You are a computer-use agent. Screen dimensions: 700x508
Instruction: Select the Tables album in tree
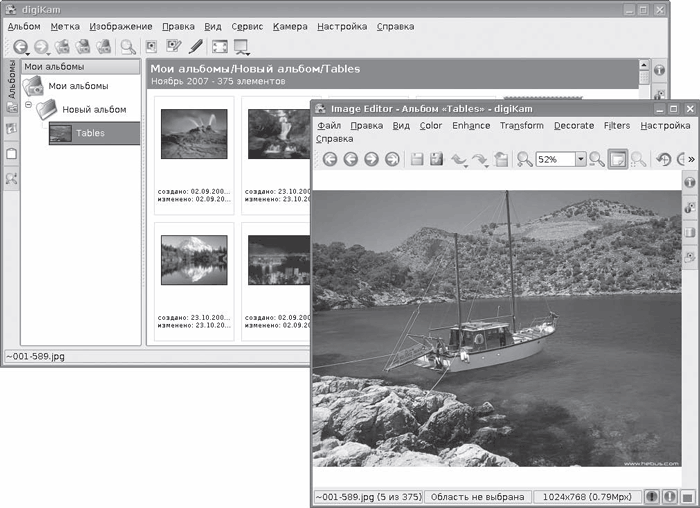(x=89, y=133)
